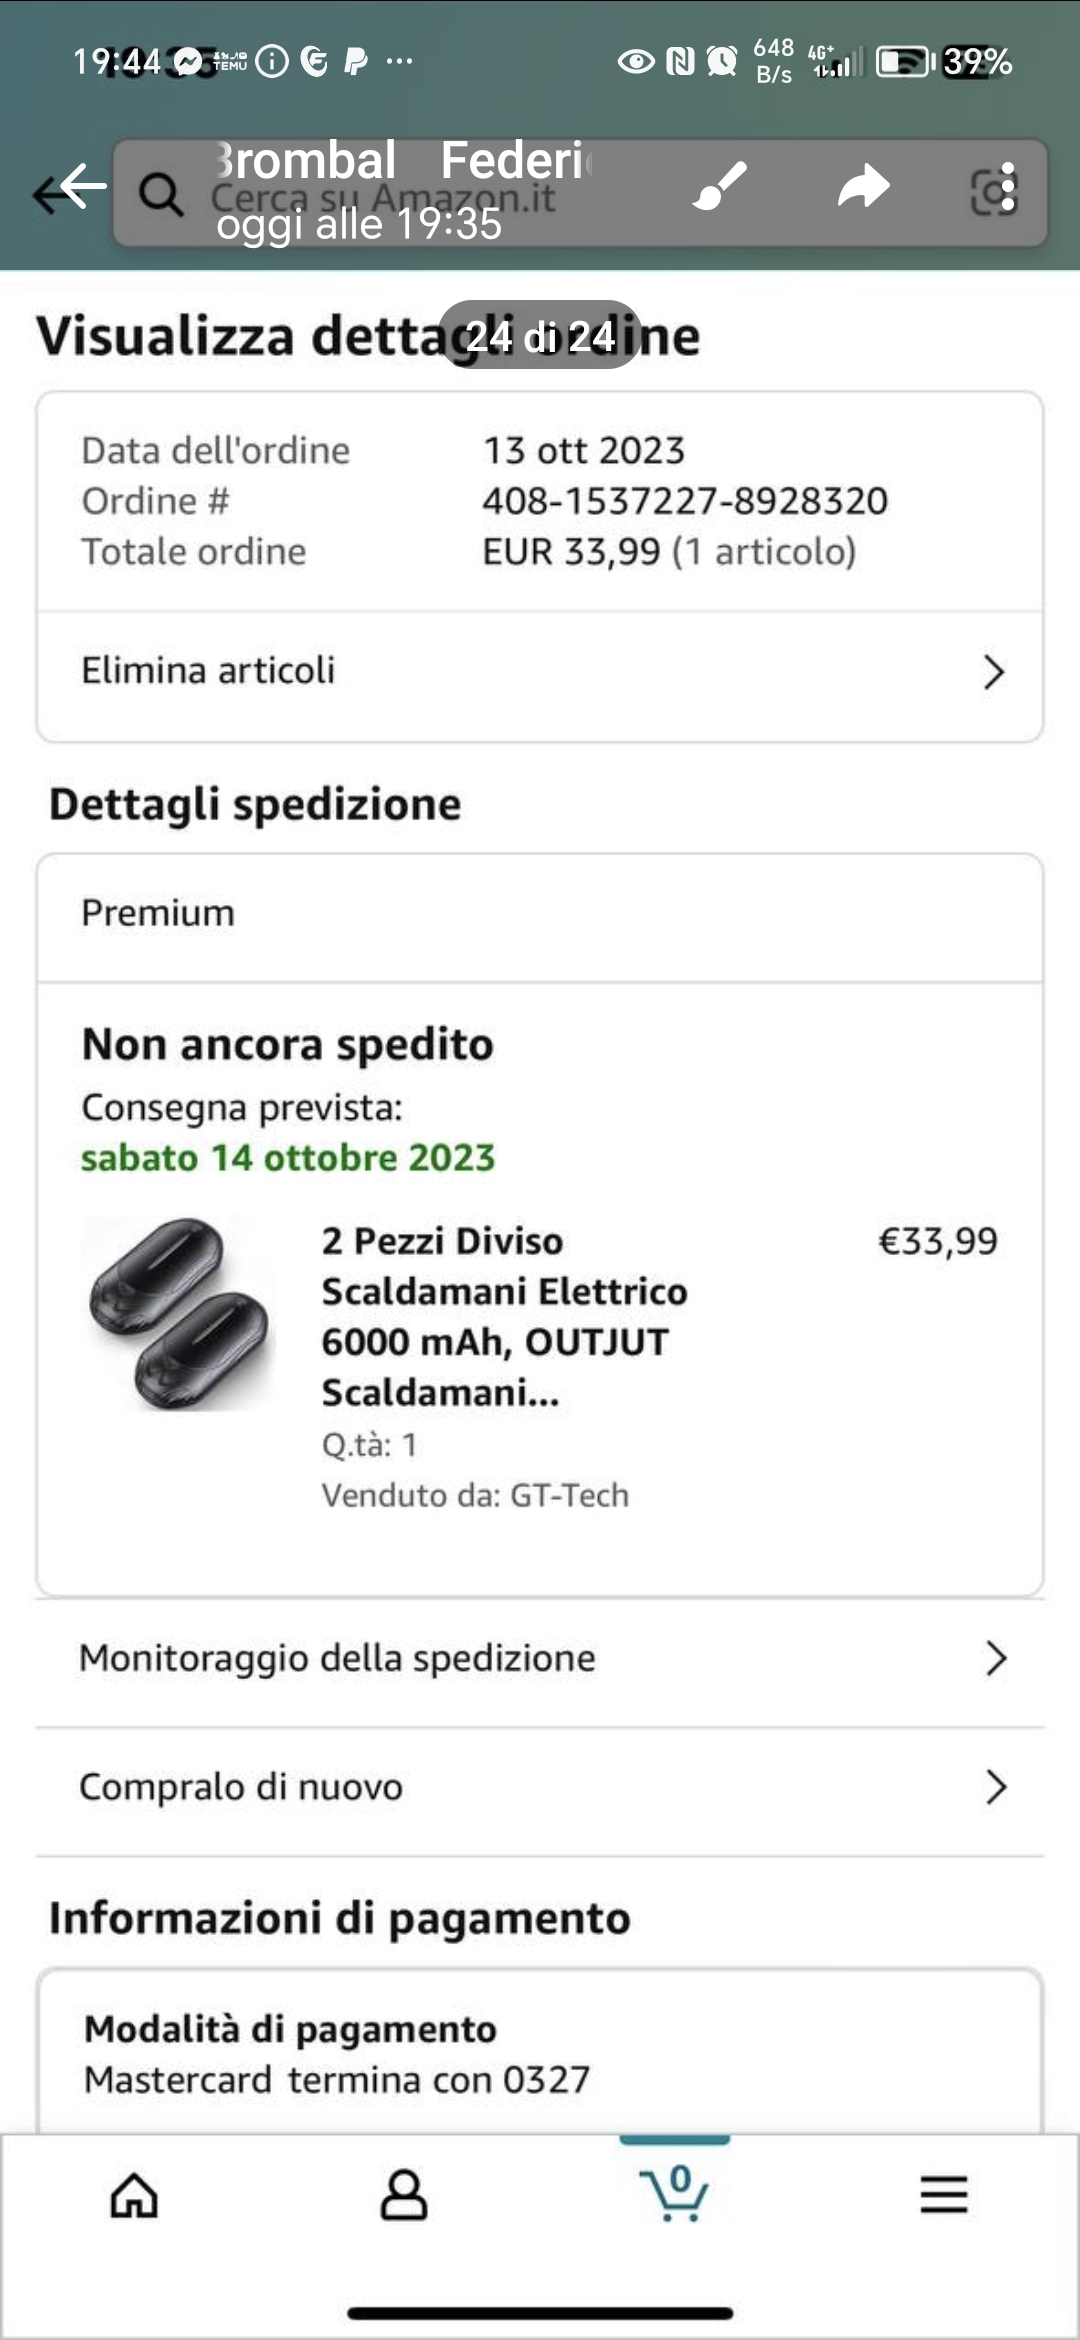Tap the seller name GT-Tech
The width and height of the screenshot is (1080, 2340).
coord(568,1495)
